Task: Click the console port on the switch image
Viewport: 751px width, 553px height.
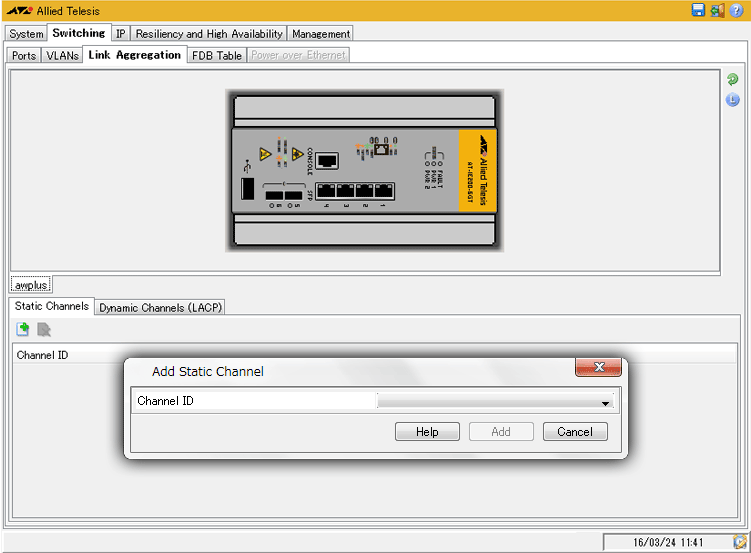Action: pos(328,159)
